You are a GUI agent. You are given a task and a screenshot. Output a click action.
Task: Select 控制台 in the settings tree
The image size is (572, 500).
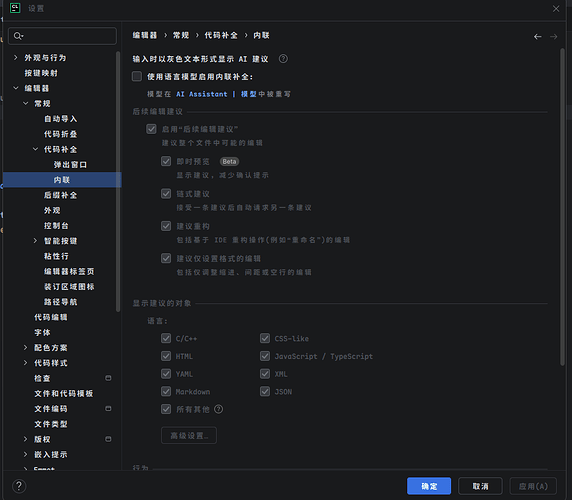[56, 226]
